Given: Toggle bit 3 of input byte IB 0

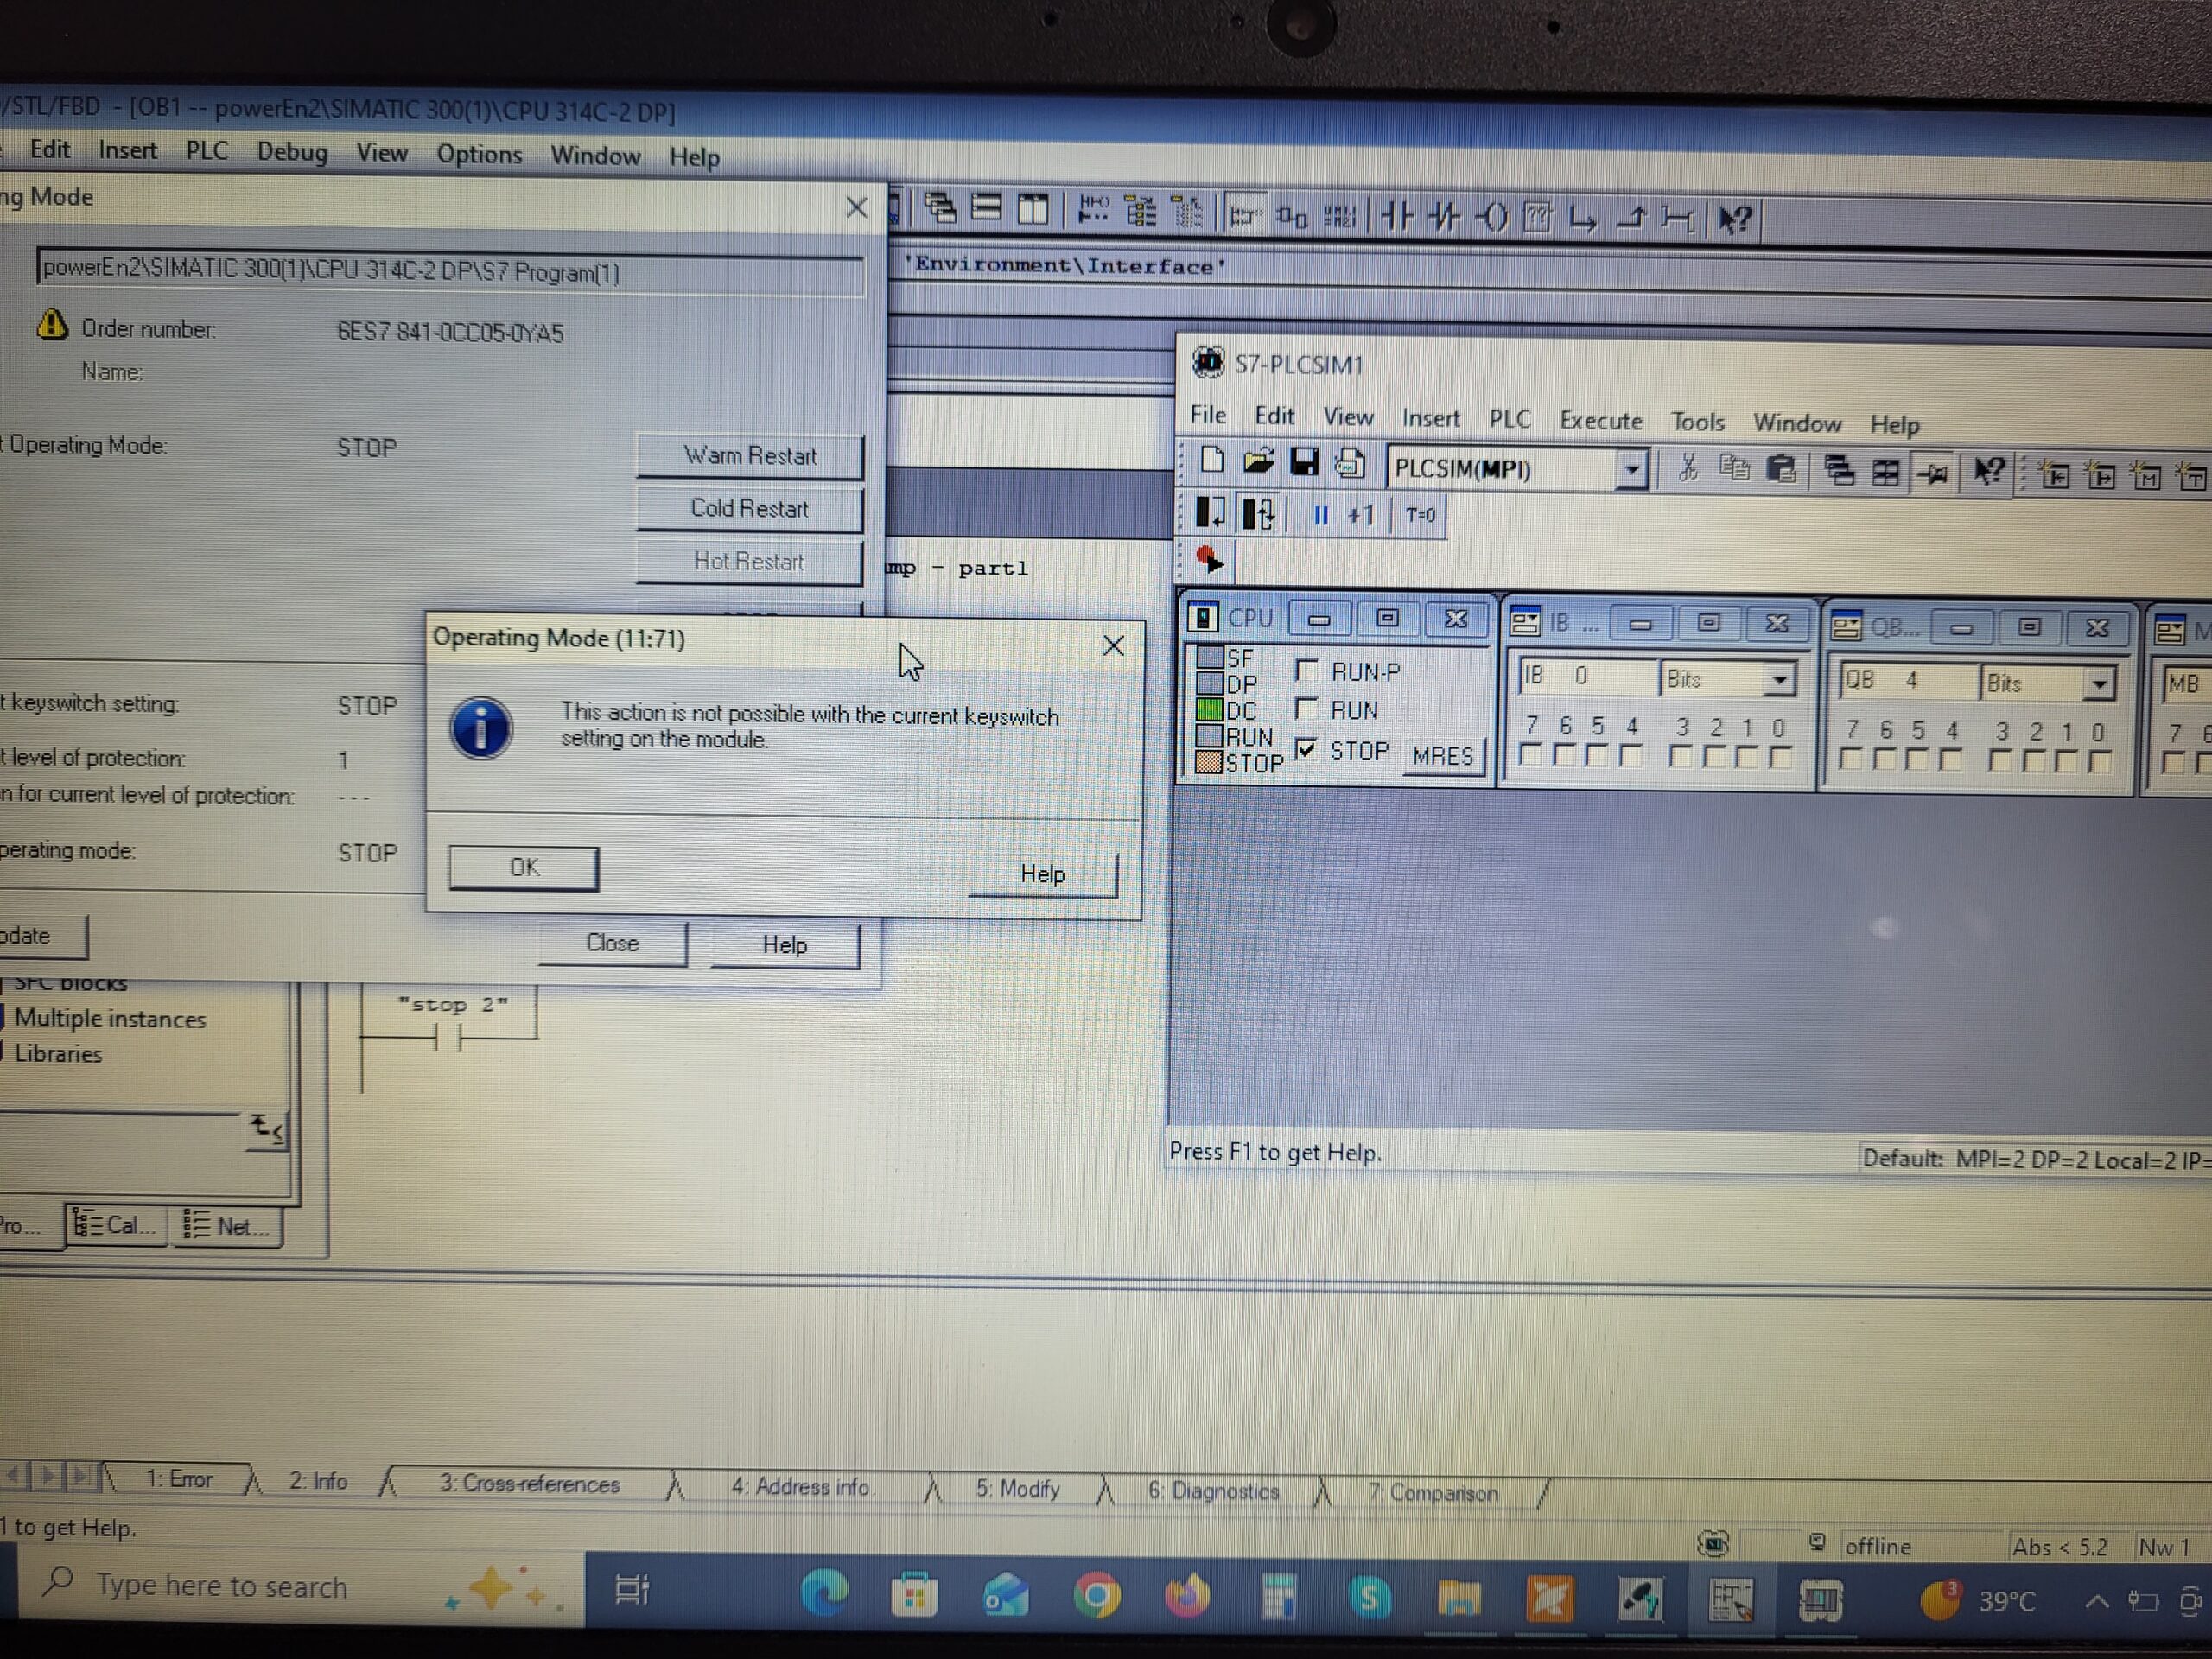Looking at the screenshot, I should [1681, 757].
